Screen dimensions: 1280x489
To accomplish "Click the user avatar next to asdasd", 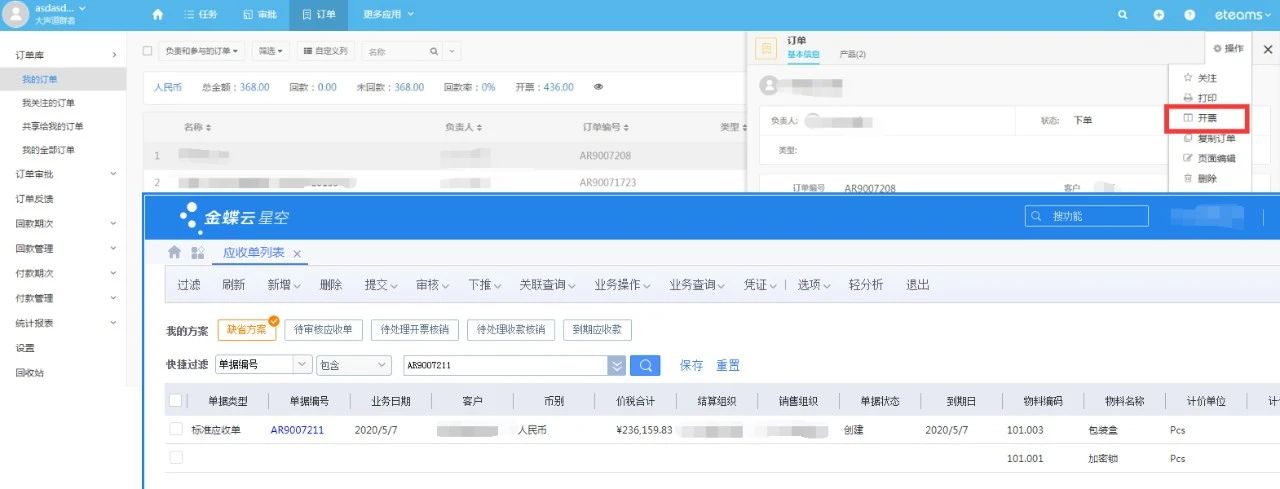I will pos(16,14).
